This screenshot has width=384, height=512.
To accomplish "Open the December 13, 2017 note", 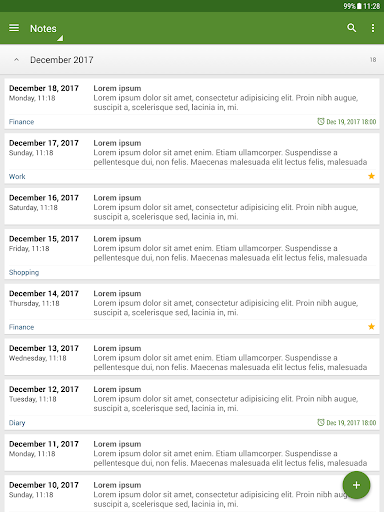I will pyautogui.click(x=192, y=357).
